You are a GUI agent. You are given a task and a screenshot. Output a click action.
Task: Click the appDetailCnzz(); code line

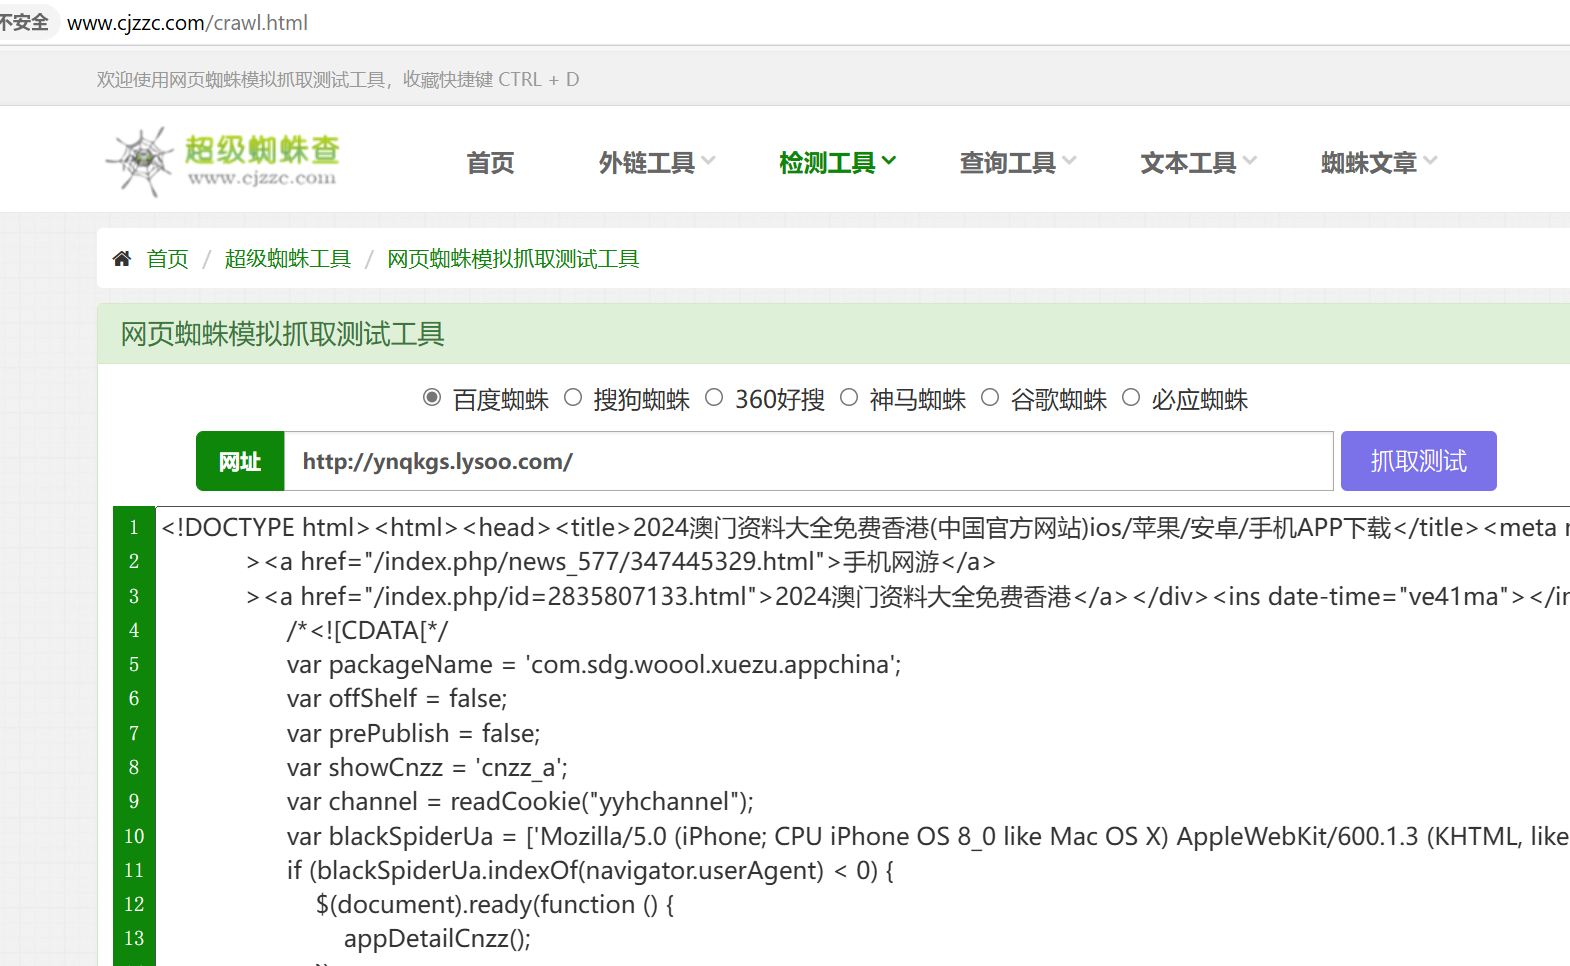[x=437, y=938]
